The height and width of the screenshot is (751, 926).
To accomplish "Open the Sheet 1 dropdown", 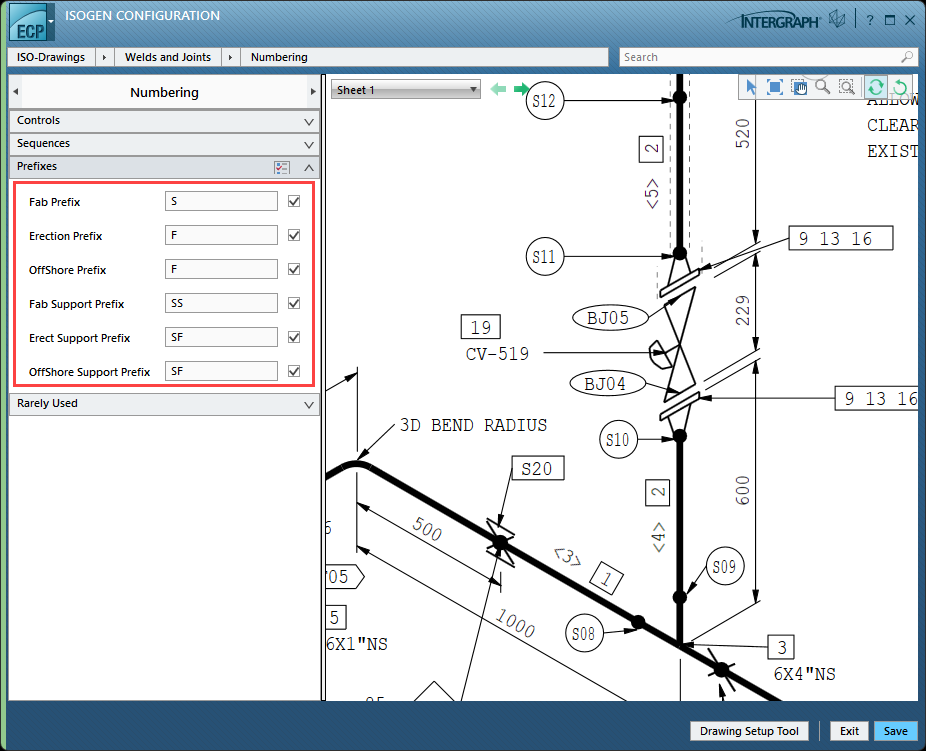I will point(406,90).
